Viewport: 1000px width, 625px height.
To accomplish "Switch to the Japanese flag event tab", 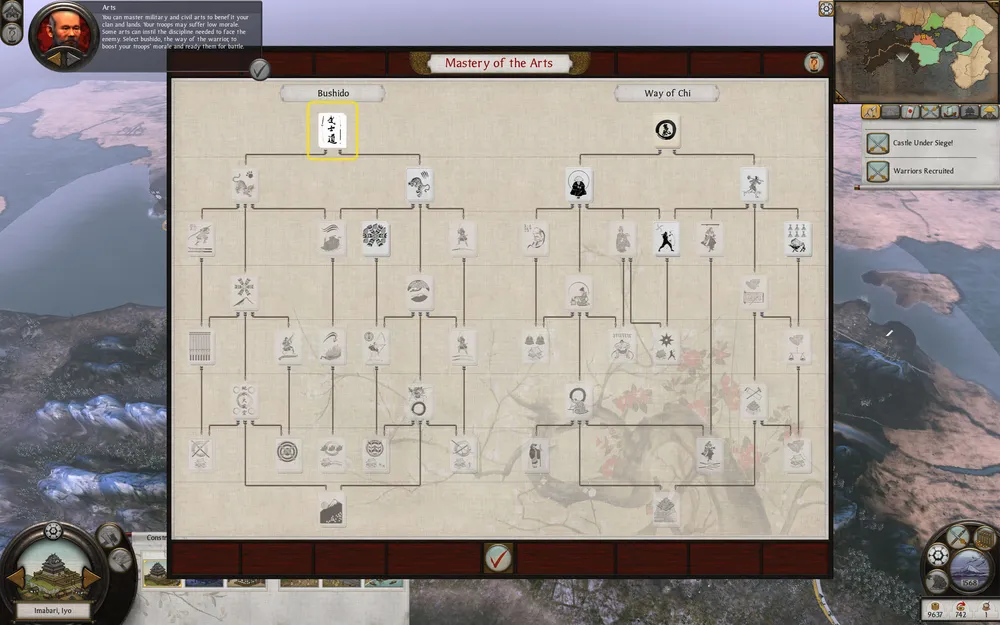I will click(910, 112).
